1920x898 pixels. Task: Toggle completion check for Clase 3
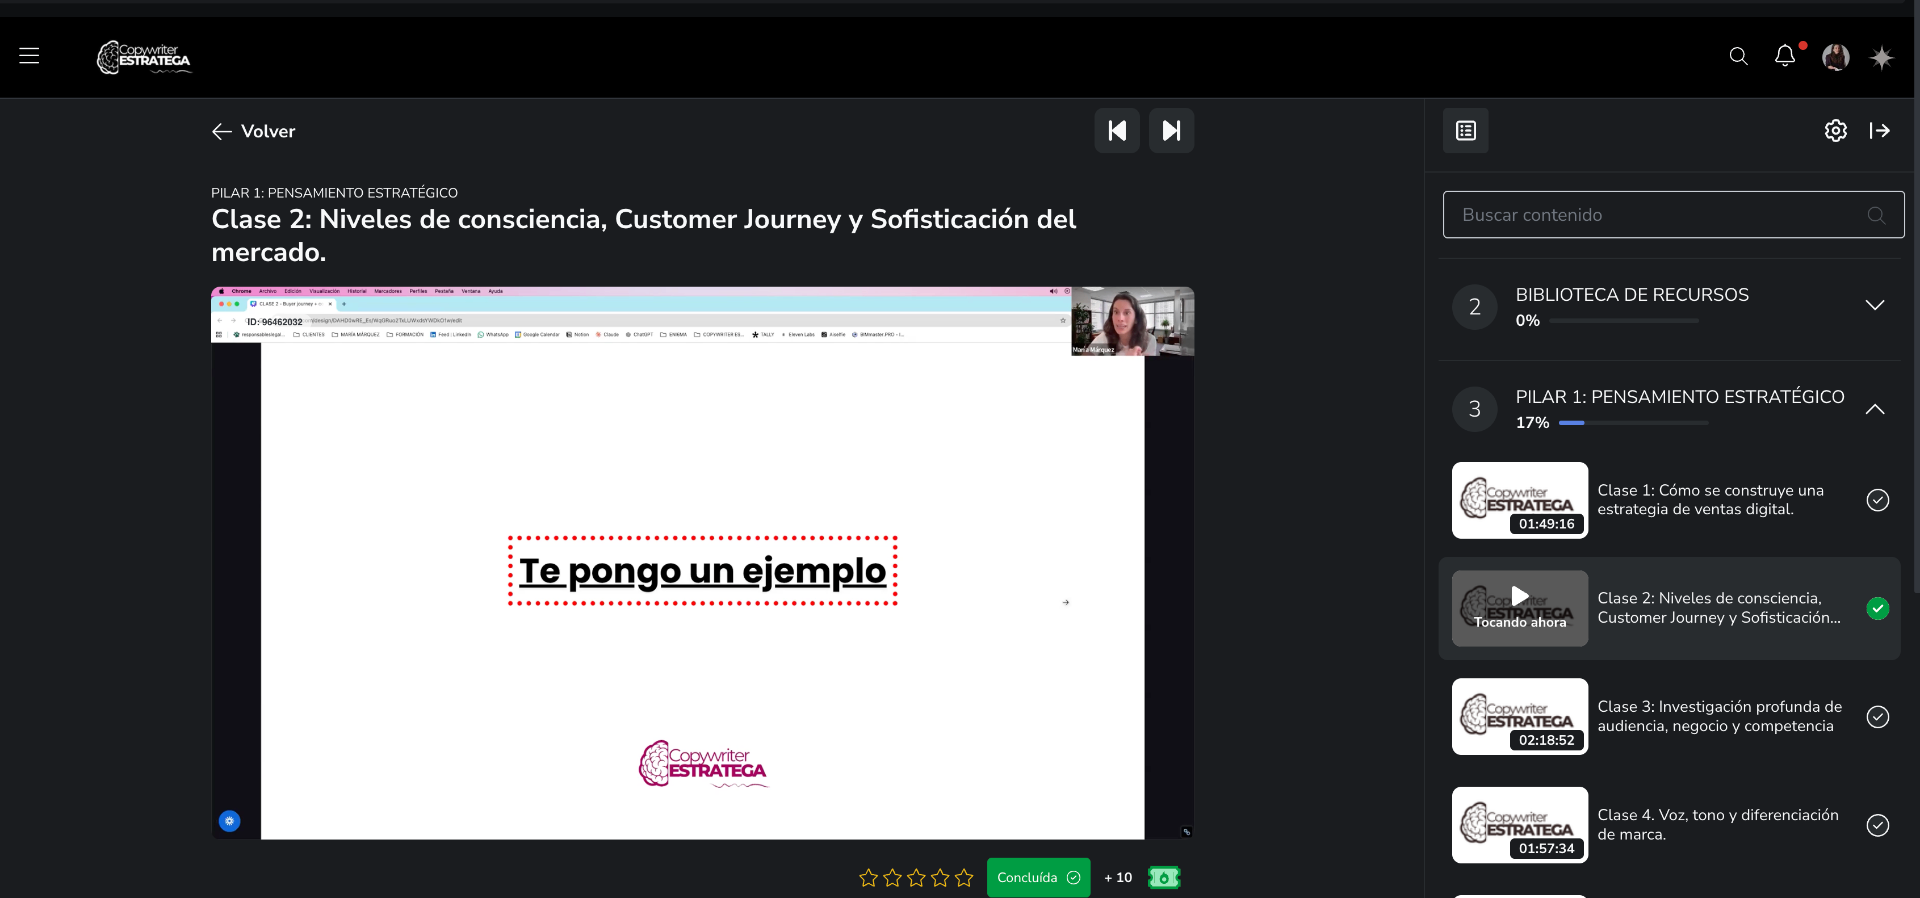click(1877, 717)
